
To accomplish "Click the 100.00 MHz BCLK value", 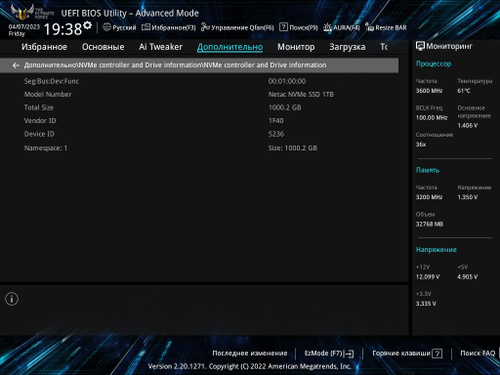I will pos(431,118).
